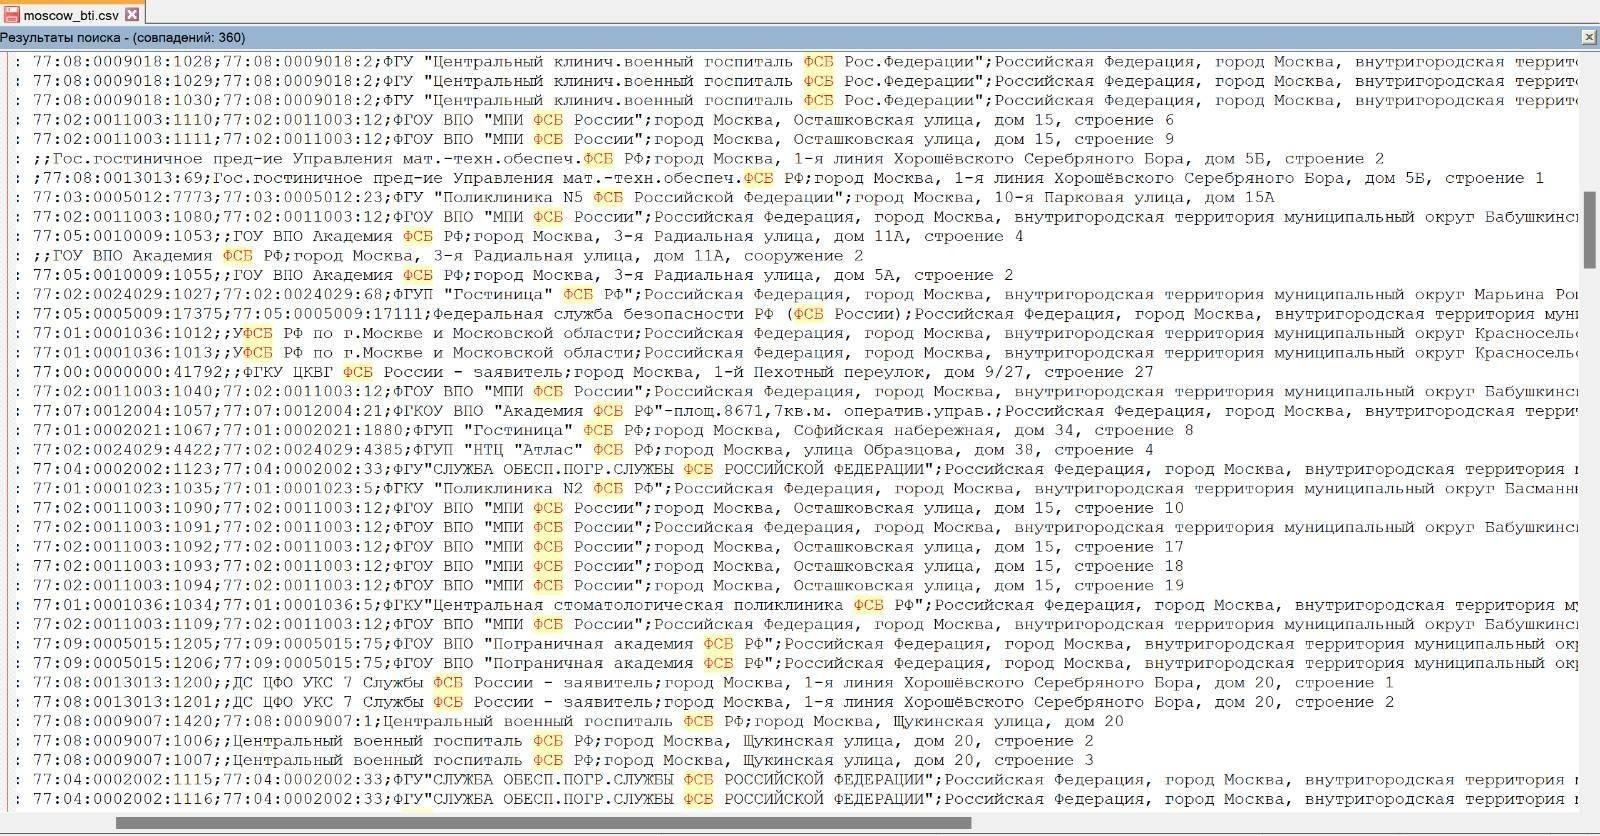Click the vertical scrollbar thumb of results

[x=1589, y=229]
